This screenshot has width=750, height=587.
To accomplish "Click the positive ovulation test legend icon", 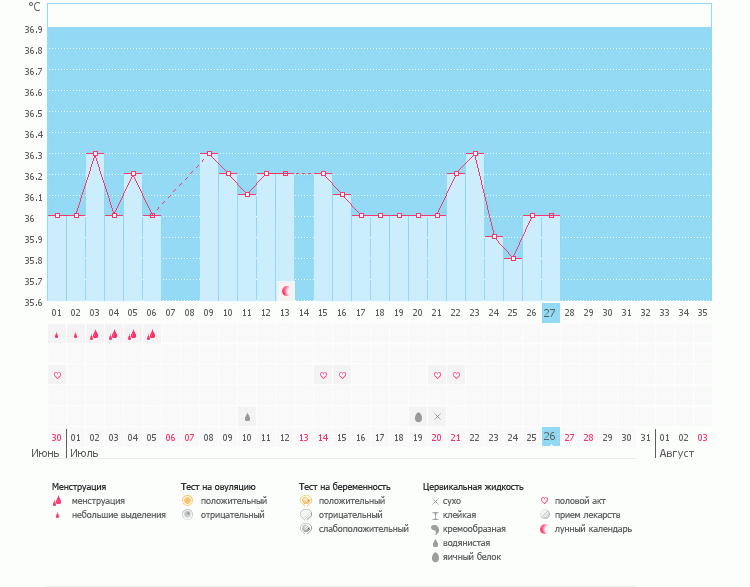I will (187, 500).
